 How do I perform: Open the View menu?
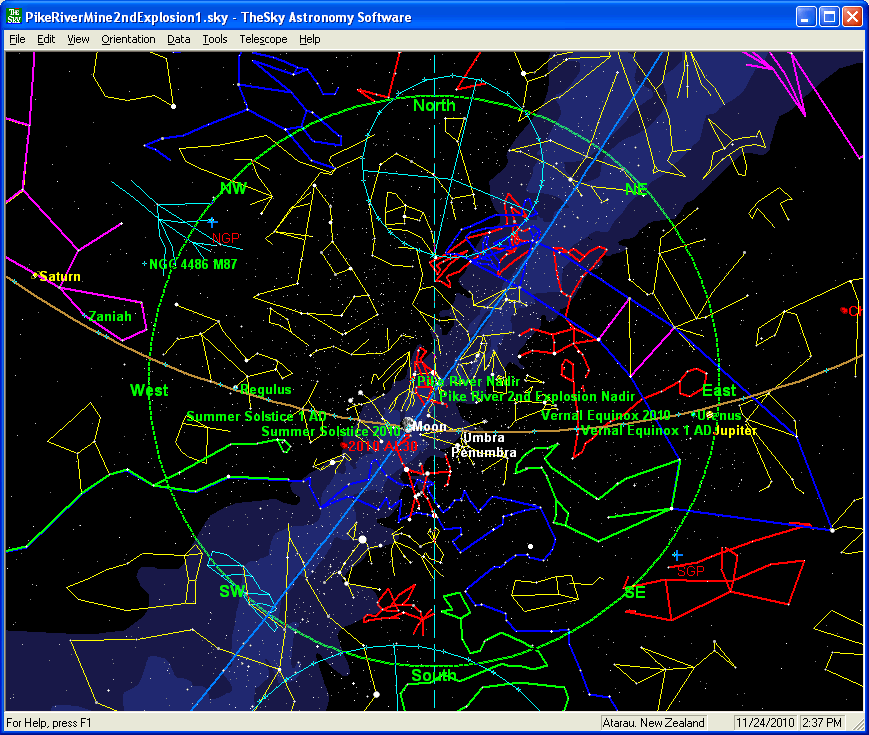[78, 39]
